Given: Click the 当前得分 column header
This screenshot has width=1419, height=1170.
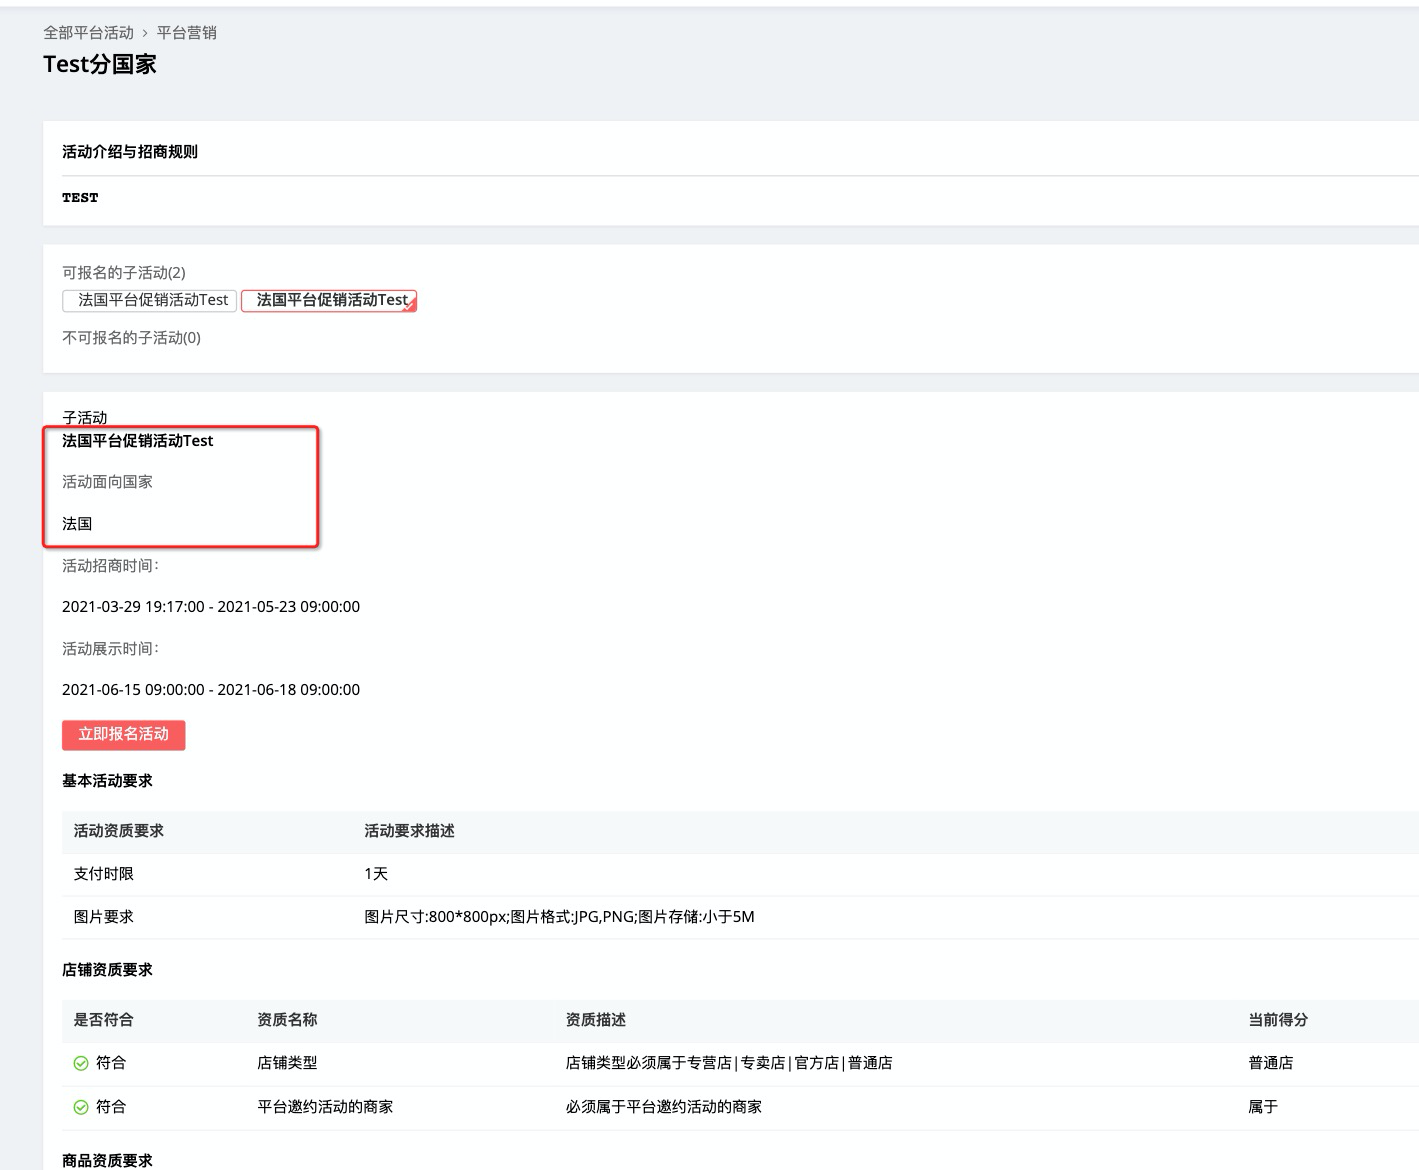Looking at the screenshot, I should pos(1278,1020).
